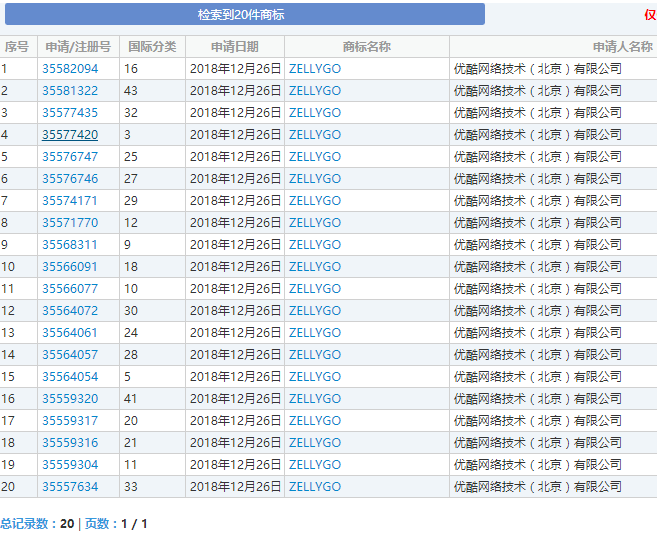The image size is (657, 534).
Task: Click the 申请日期 column header
Action: (235, 47)
